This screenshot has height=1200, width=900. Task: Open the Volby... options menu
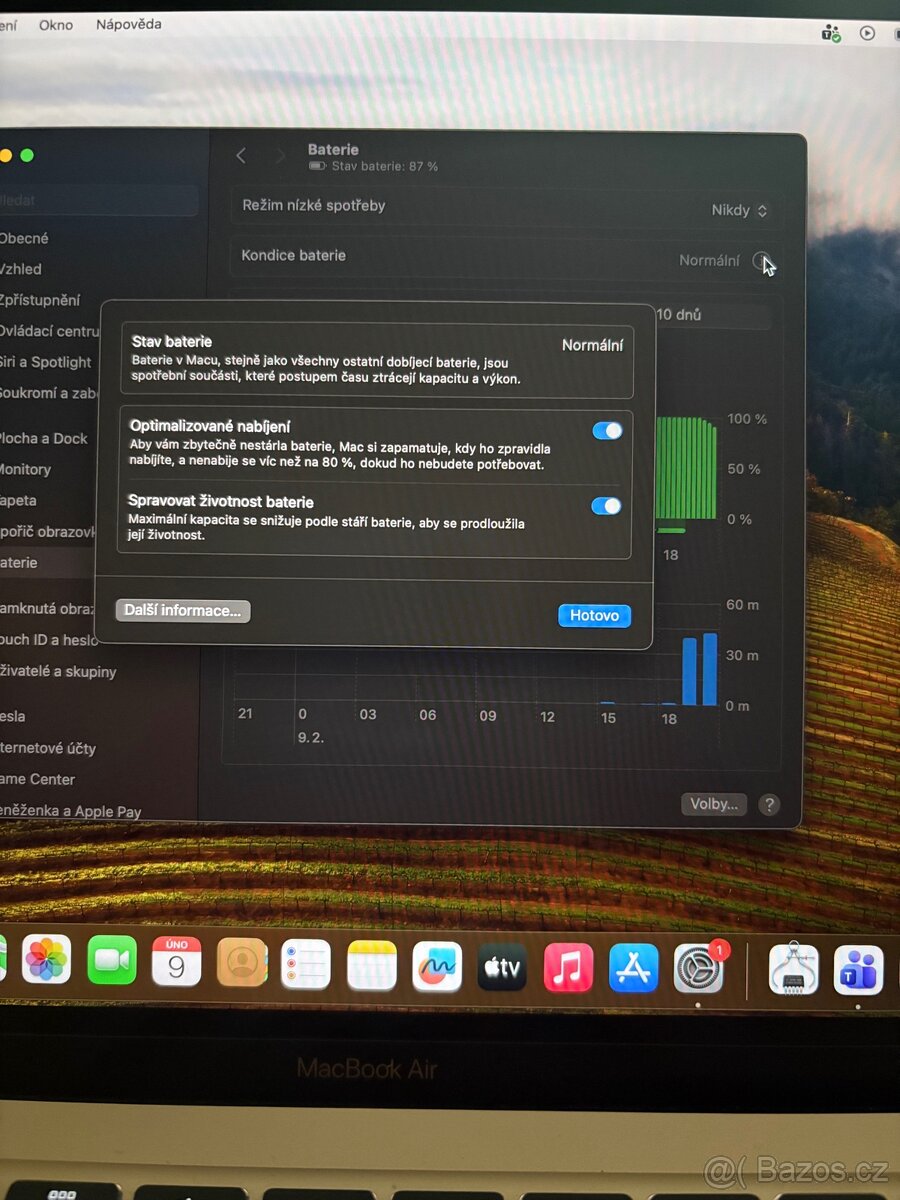[713, 804]
